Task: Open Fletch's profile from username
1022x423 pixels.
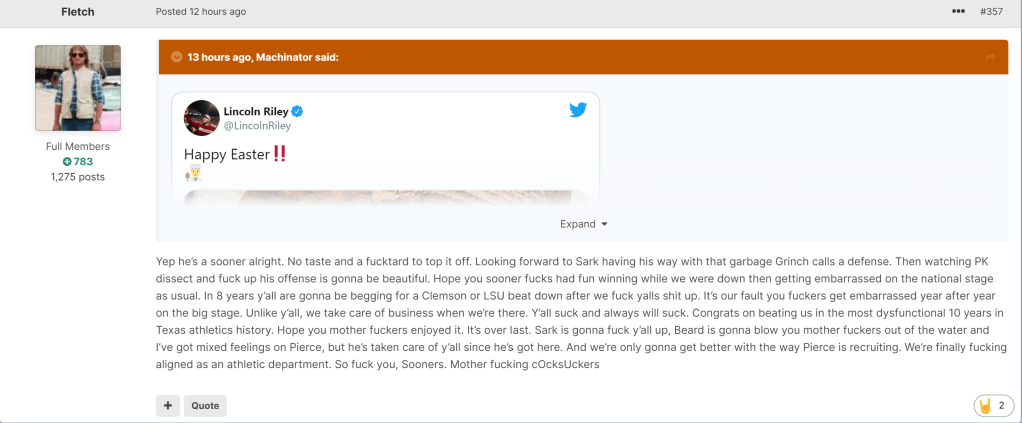Action: 78,11
